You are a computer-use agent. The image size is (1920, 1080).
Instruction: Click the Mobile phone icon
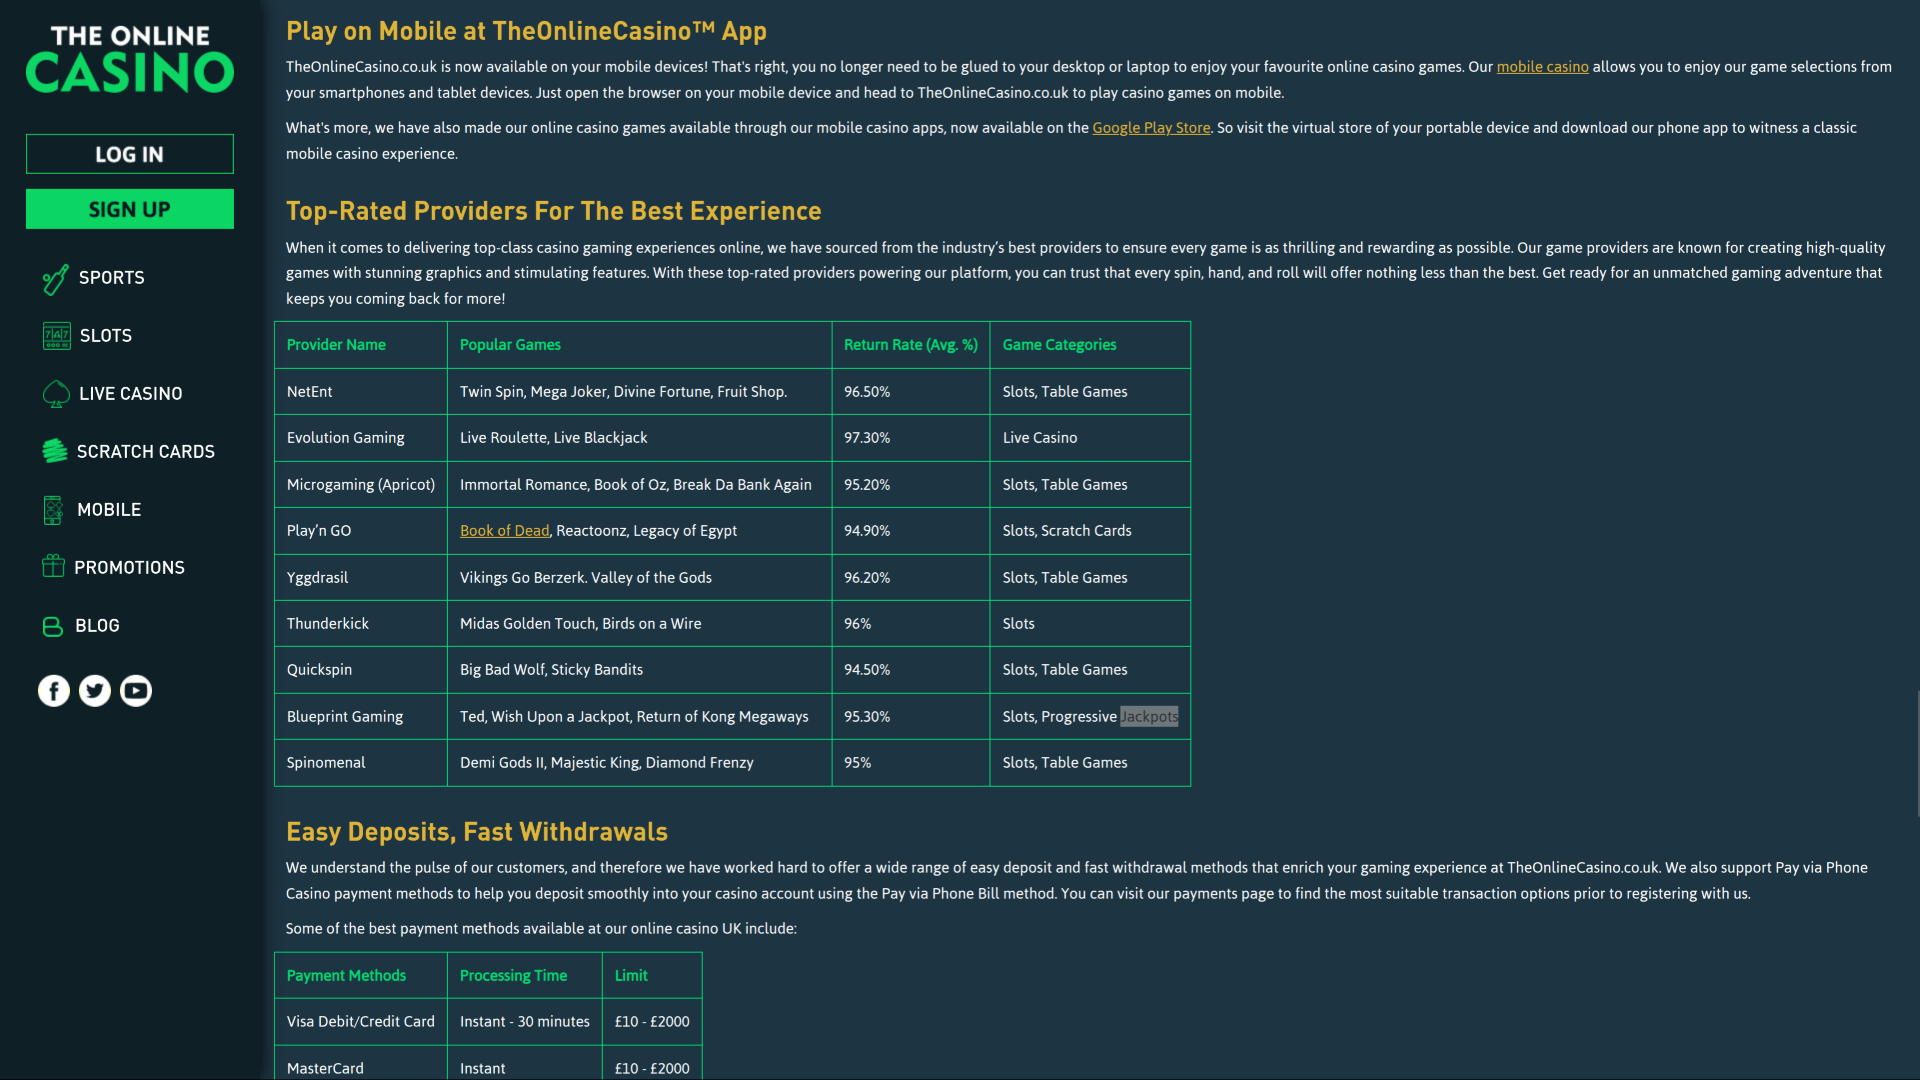53,510
